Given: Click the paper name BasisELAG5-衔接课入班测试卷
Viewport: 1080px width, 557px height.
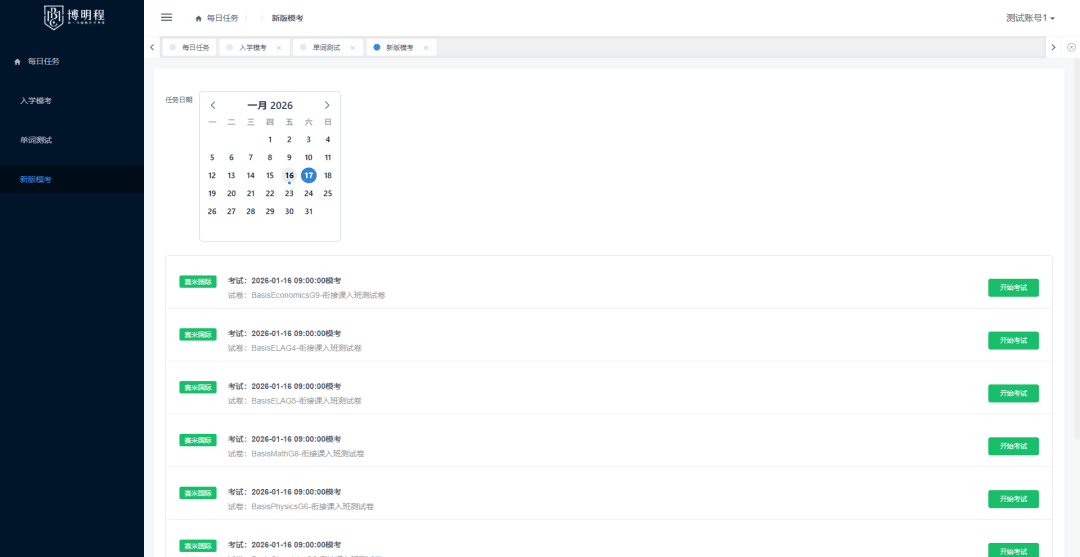Looking at the screenshot, I should tap(307, 401).
